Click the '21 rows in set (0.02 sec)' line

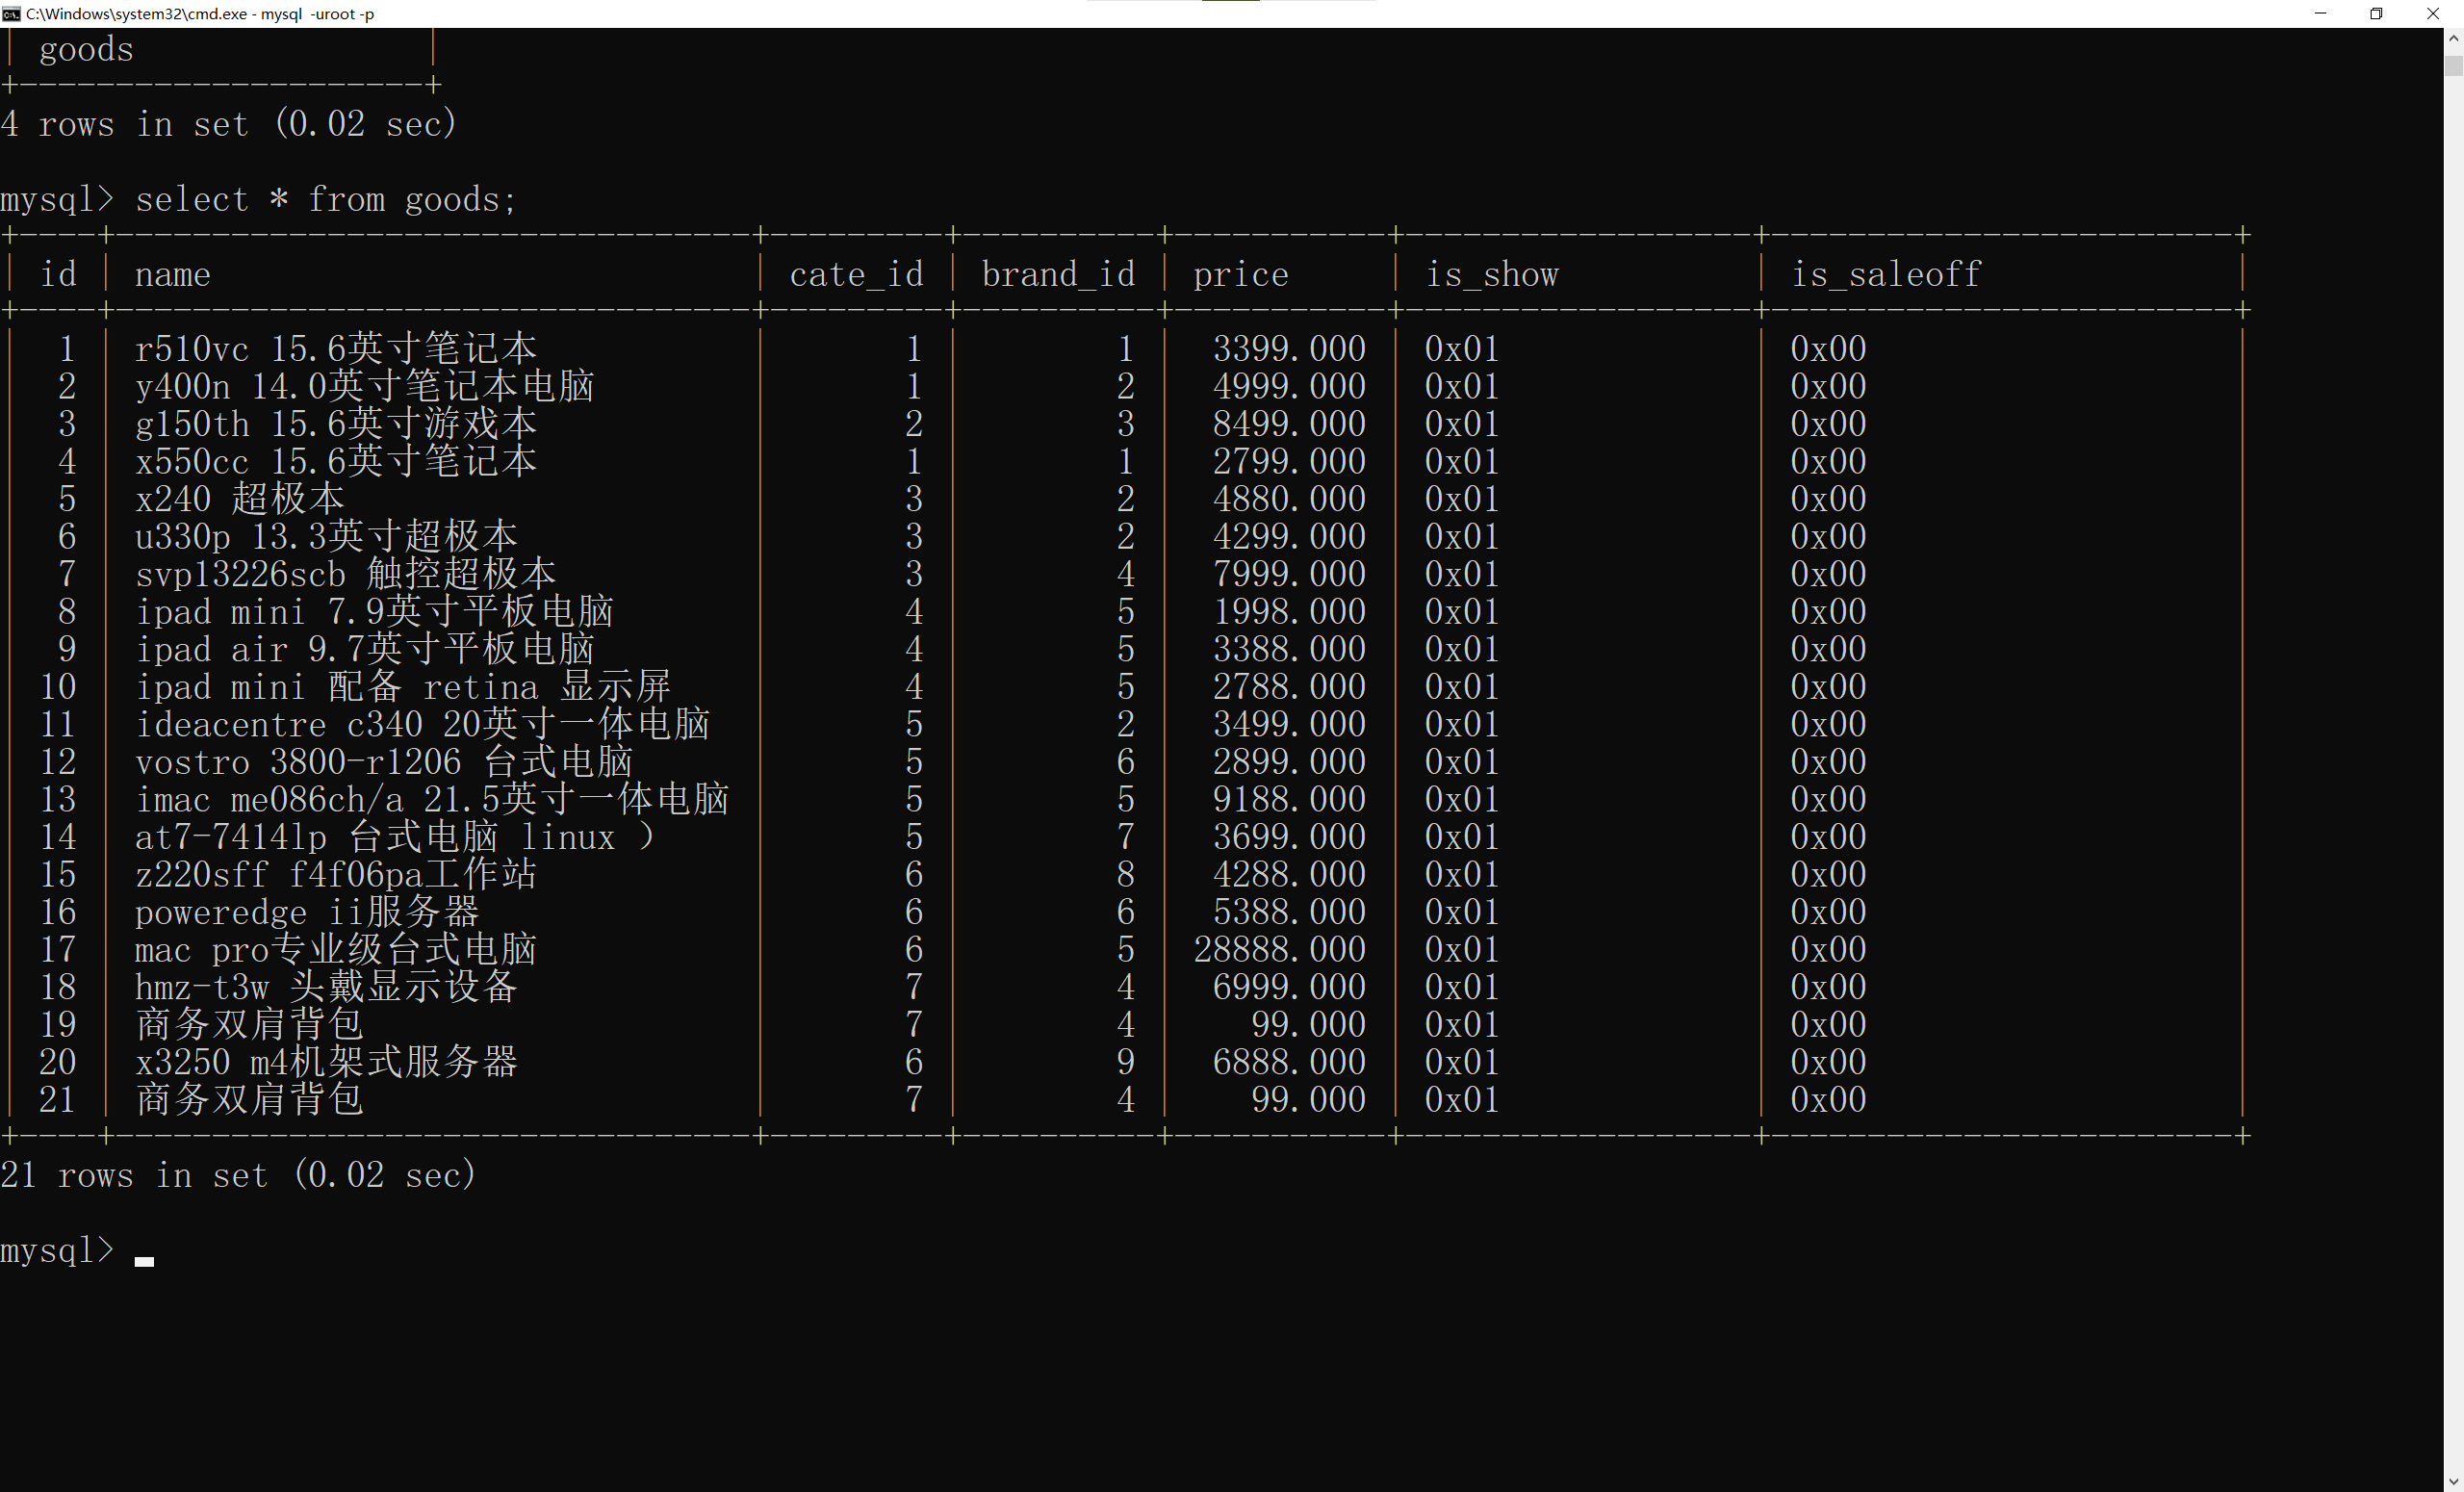(x=238, y=1175)
